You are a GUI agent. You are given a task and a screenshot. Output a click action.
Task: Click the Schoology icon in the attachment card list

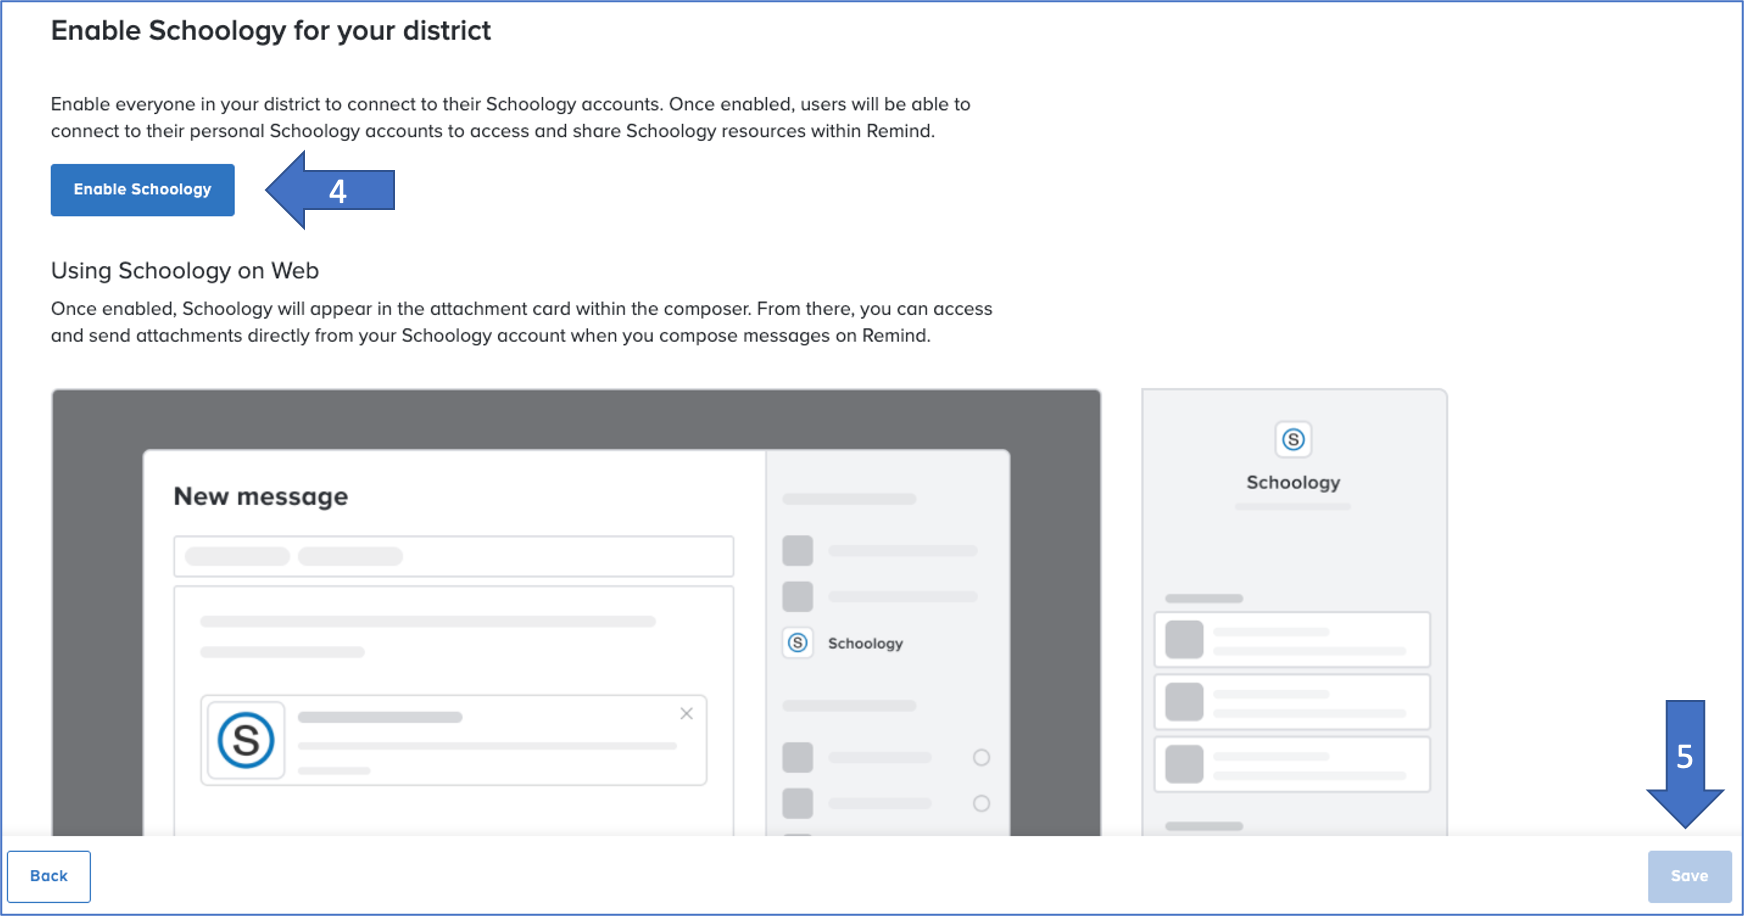798,643
